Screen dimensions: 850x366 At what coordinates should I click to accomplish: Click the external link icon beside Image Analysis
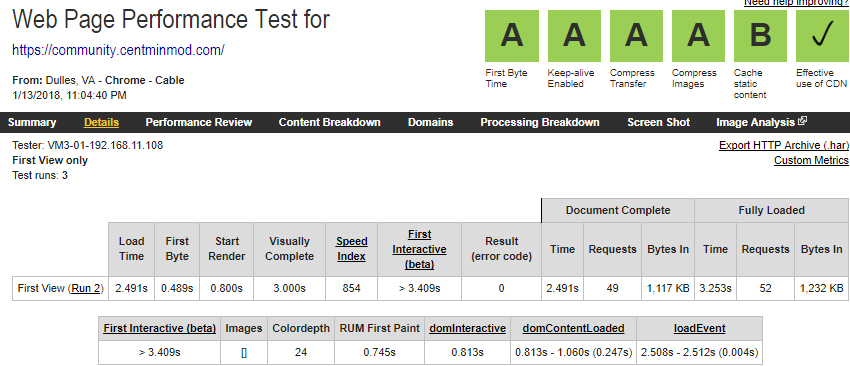(x=803, y=121)
